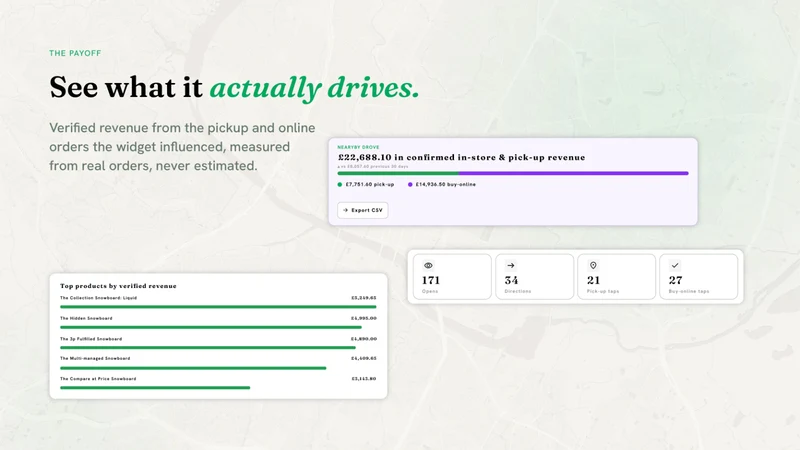Click The Collection Snowboard: Liquid row
The height and width of the screenshot is (450, 800).
218,302
